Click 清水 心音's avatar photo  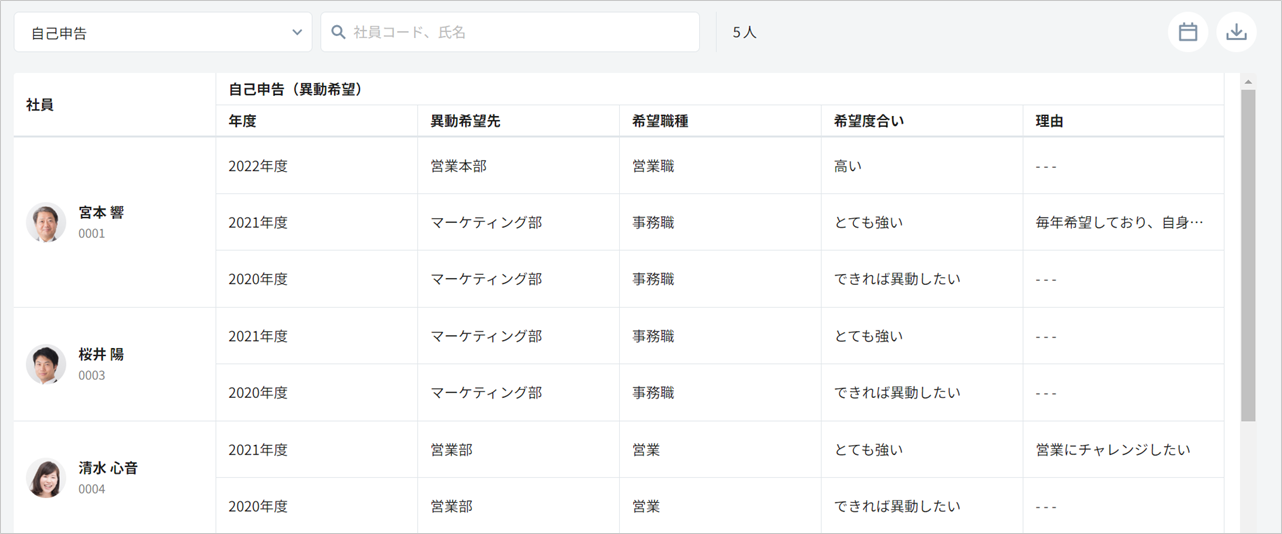tap(46, 478)
